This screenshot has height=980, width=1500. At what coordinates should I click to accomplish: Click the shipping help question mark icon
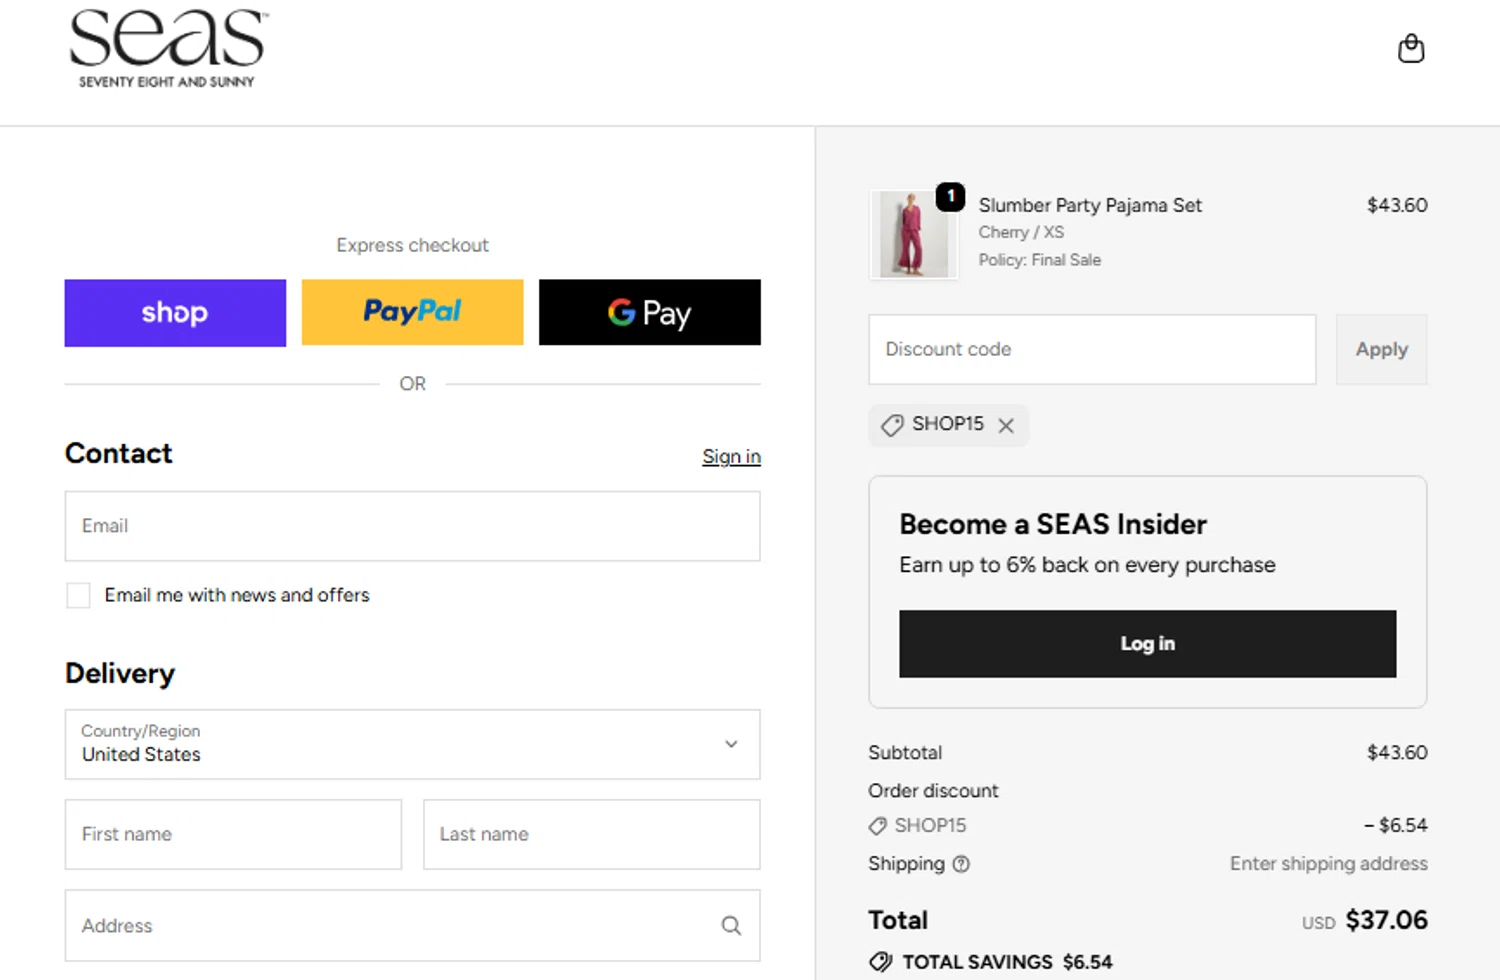961,864
